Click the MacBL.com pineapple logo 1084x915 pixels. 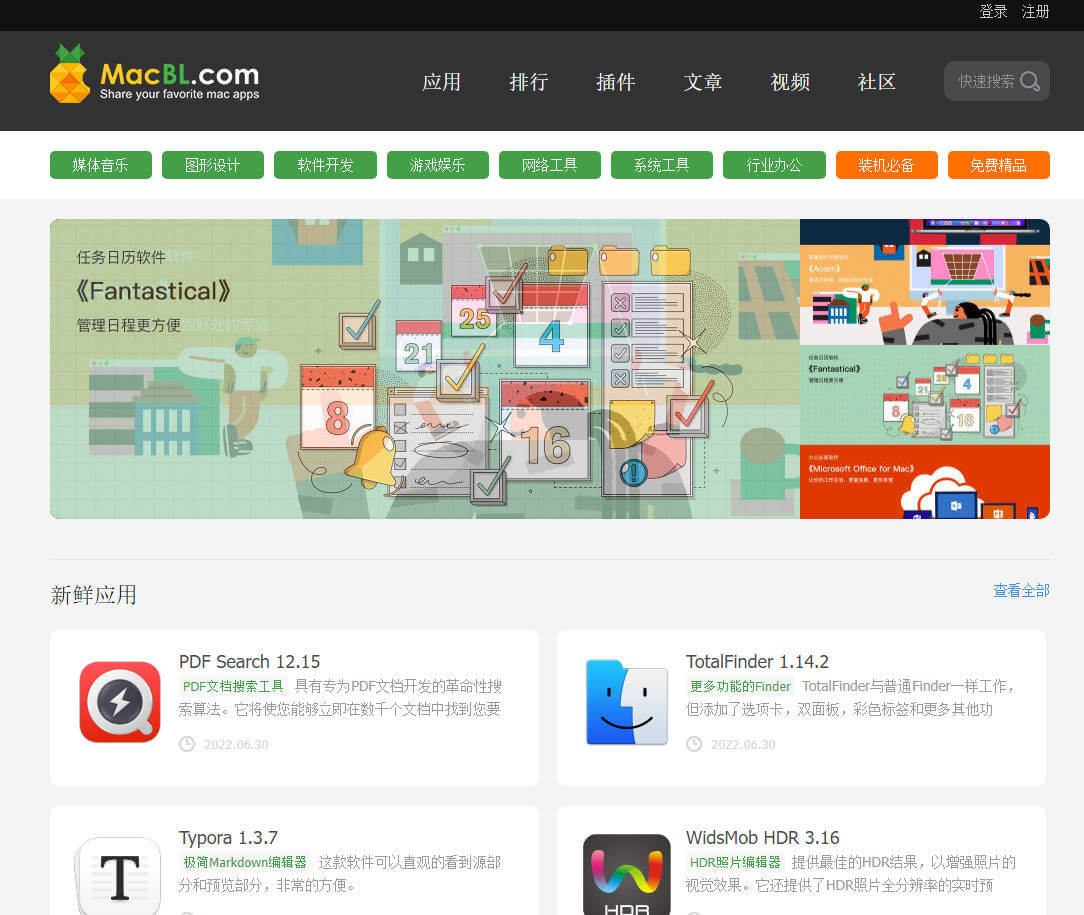(x=155, y=73)
